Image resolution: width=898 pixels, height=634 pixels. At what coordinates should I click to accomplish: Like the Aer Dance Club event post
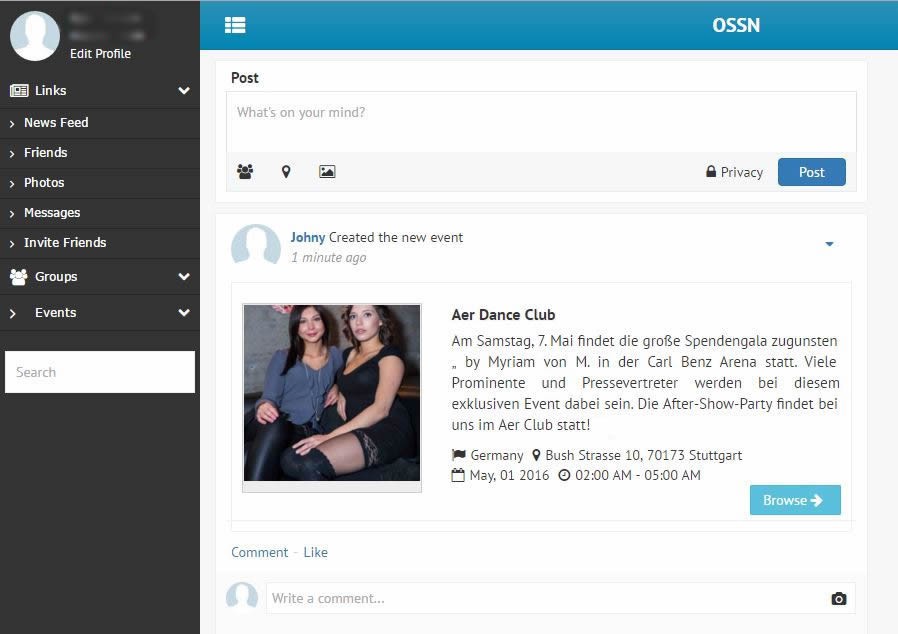(316, 553)
